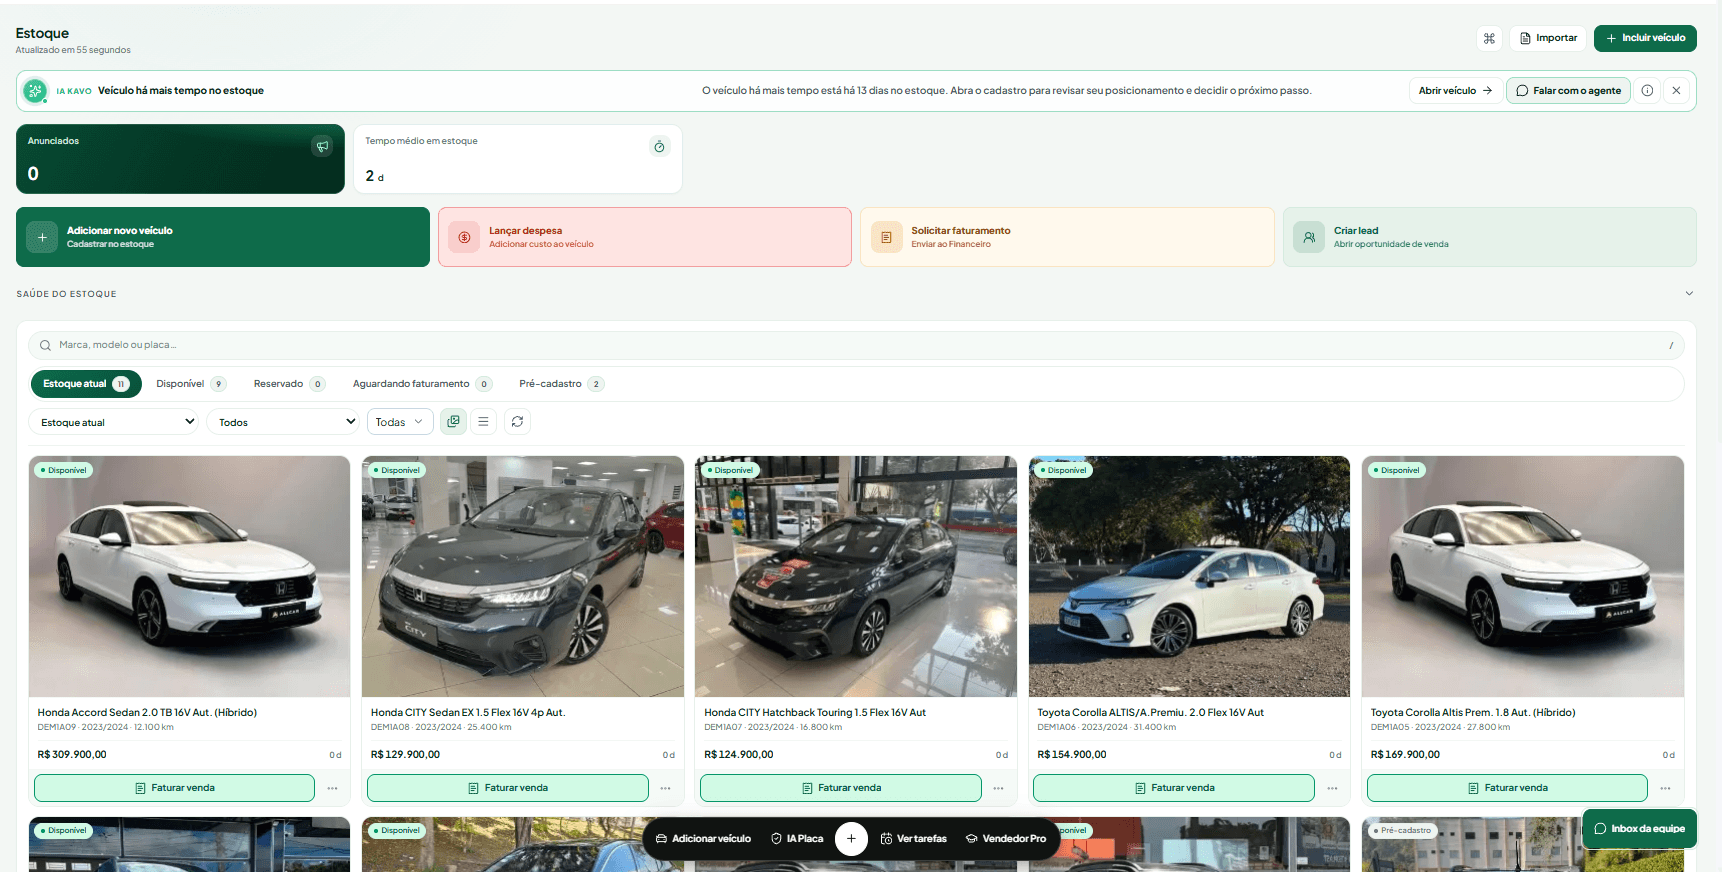Viewport: 1722px width, 872px height.
Task: Switch to the Aguardando faturamento tab
Action: tap(422, 384)
